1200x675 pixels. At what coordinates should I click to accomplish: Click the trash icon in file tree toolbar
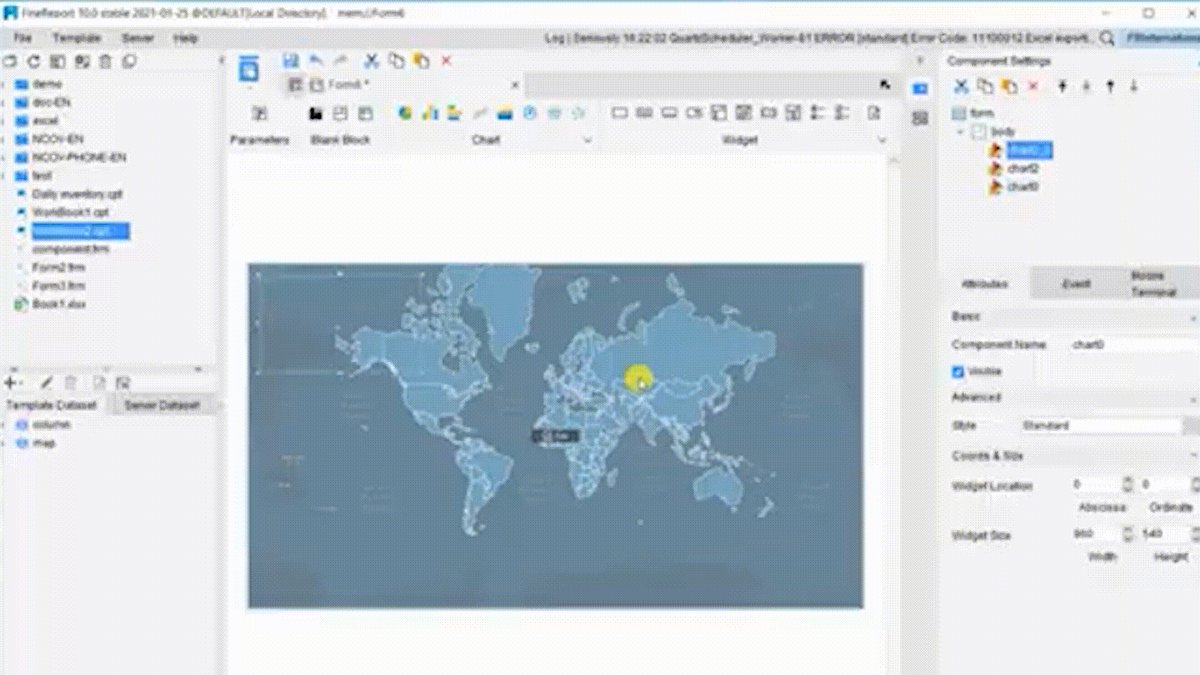click(x=105, y=62)
